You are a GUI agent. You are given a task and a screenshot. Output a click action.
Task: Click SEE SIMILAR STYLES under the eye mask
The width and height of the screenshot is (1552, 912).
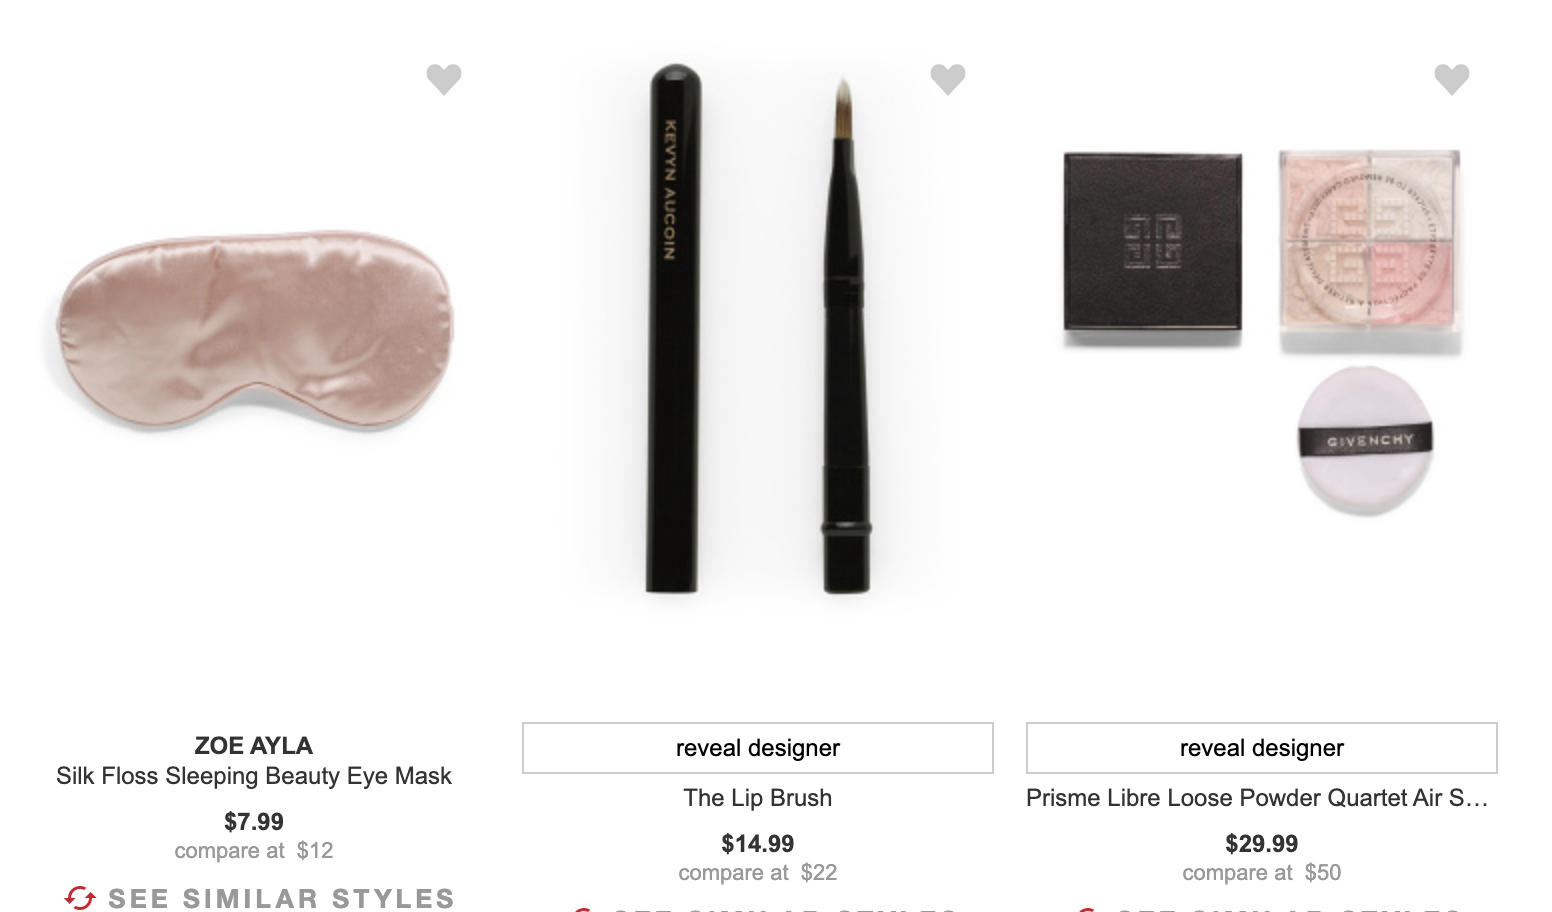pyautogui.click(x=281, y=898)
